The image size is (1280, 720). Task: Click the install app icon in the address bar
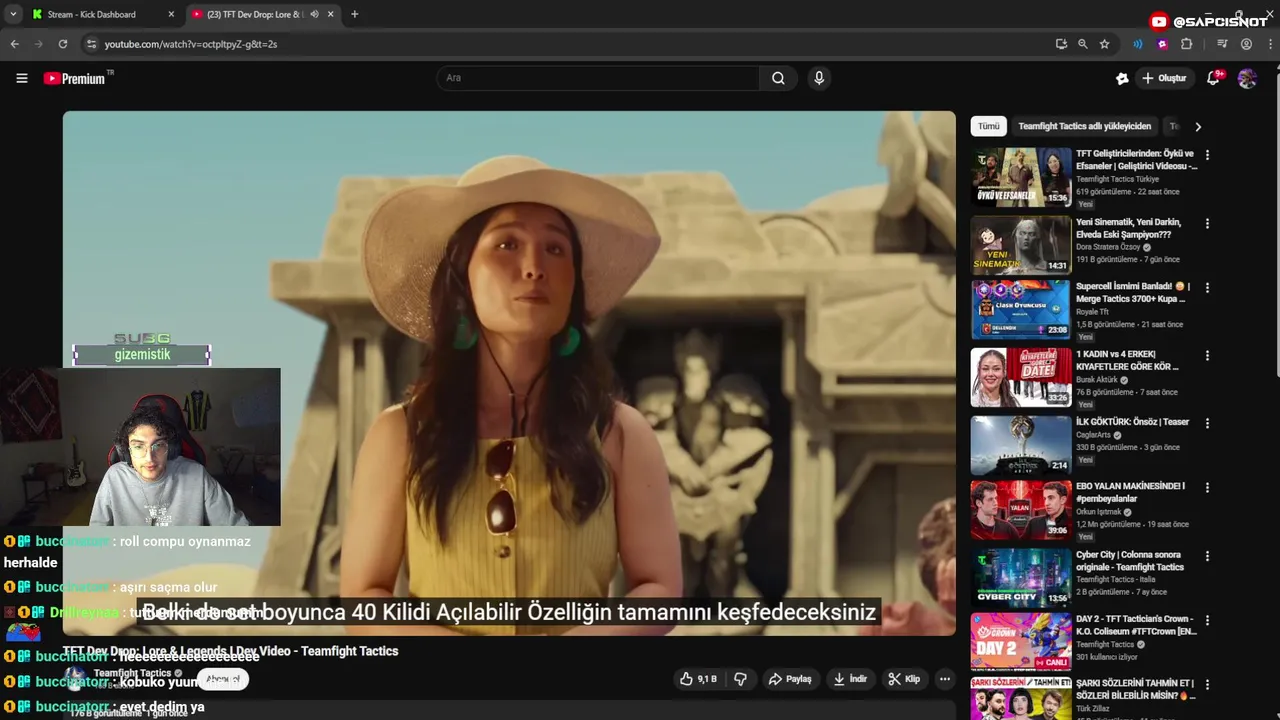(x=1061, y=44)
